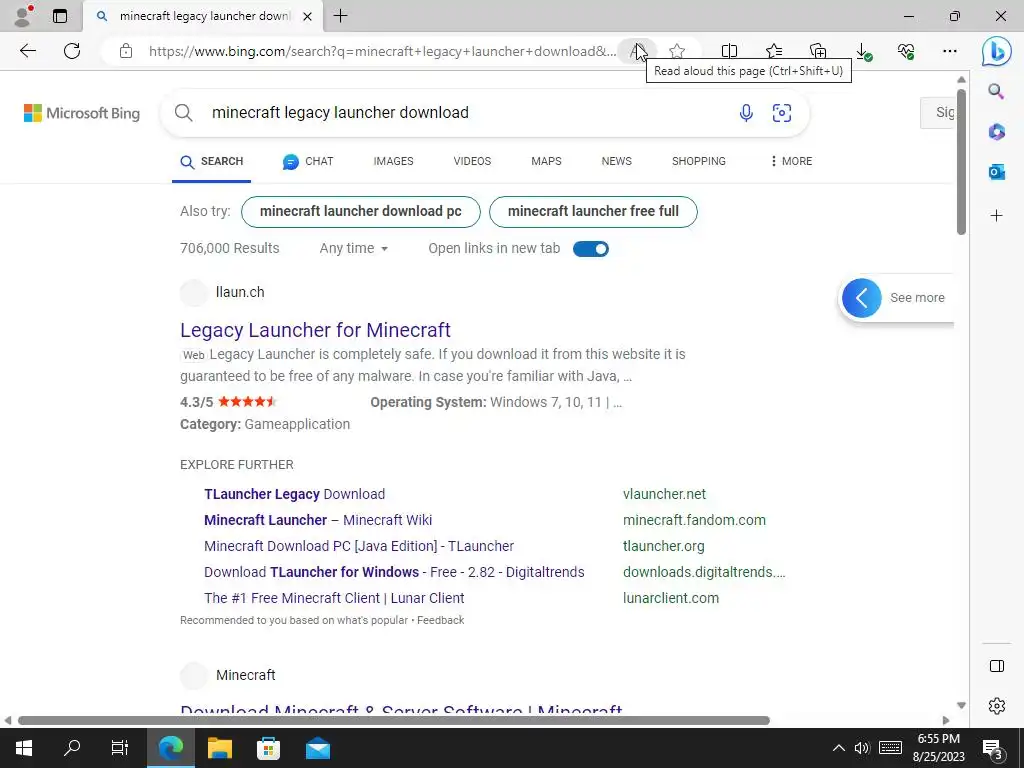This screenshot has width=1024, height=768.
Task: Click the horizontal page scrollbar
Action: (394, 721)
